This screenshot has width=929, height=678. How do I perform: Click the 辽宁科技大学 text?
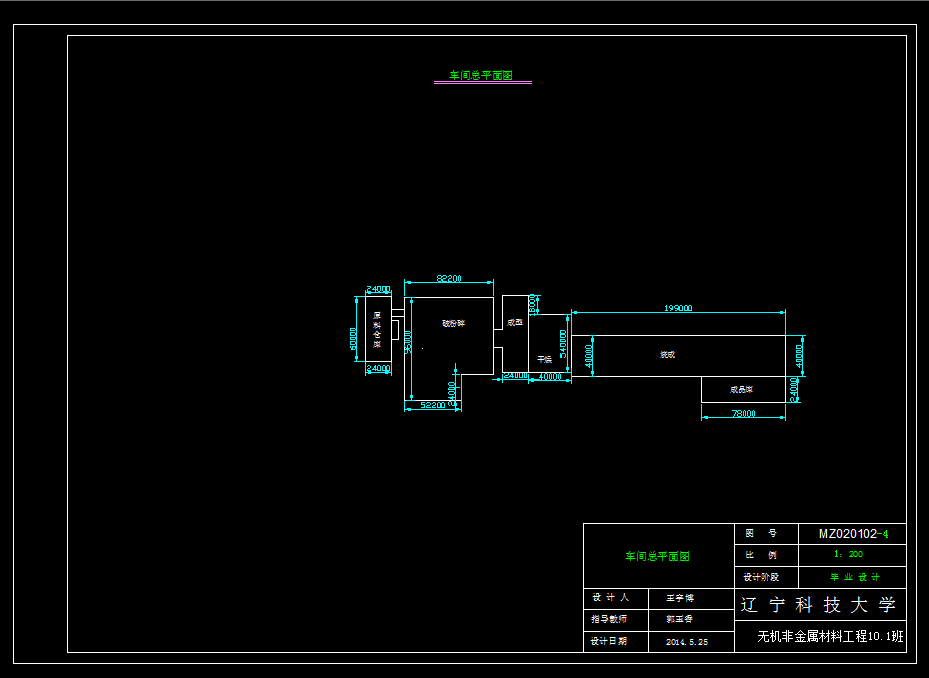[818, 605]
